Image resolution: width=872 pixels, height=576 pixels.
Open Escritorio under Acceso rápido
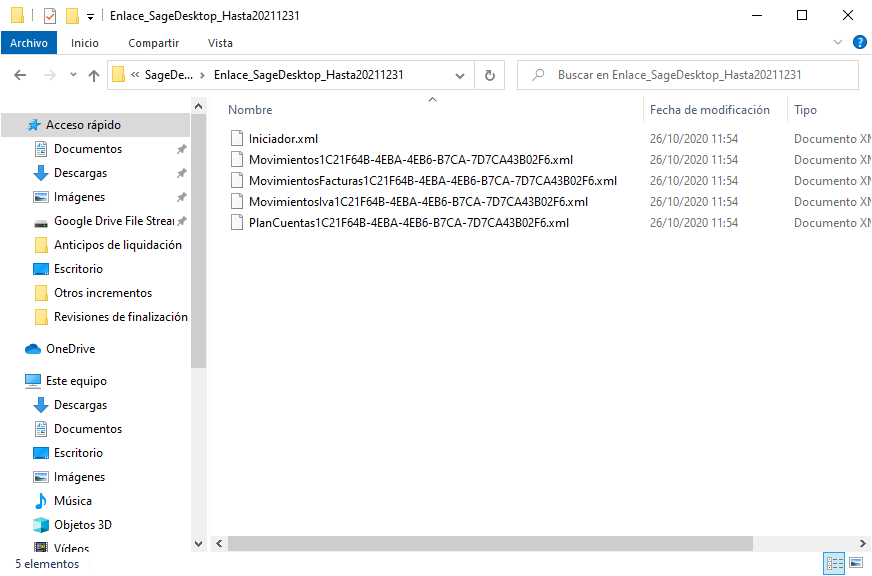click(x=78, y=269)
